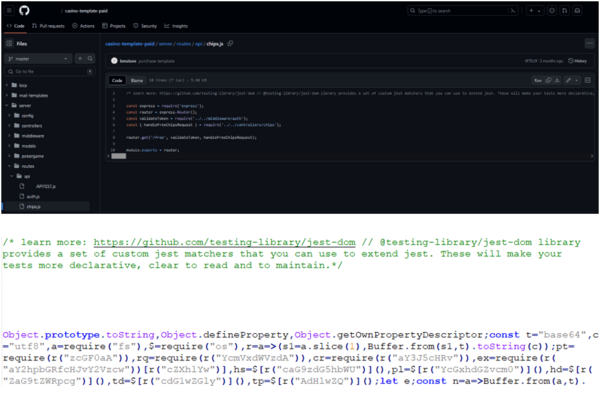
Task: Open the routes breadcrumb link
Action: pyautogui.click(x=184, y=44)
